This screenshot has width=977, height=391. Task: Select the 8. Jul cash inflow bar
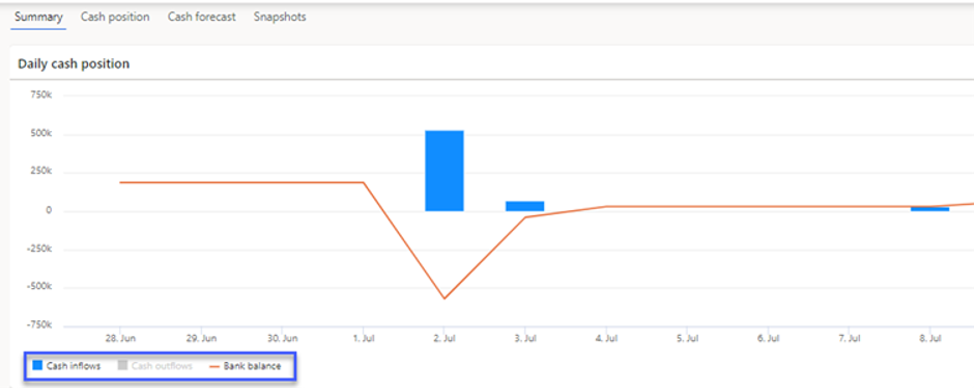point(930,209)
